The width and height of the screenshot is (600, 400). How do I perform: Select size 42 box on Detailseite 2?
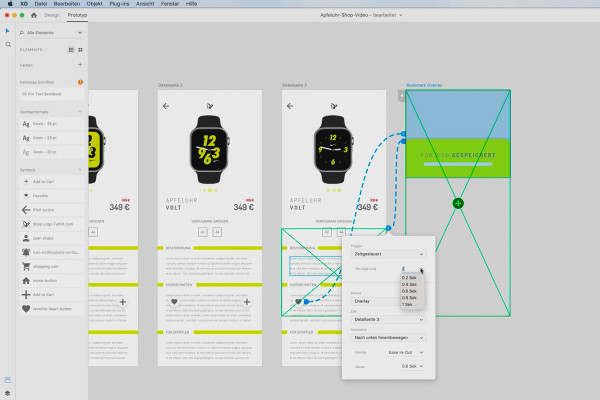(x=203, y=232)
